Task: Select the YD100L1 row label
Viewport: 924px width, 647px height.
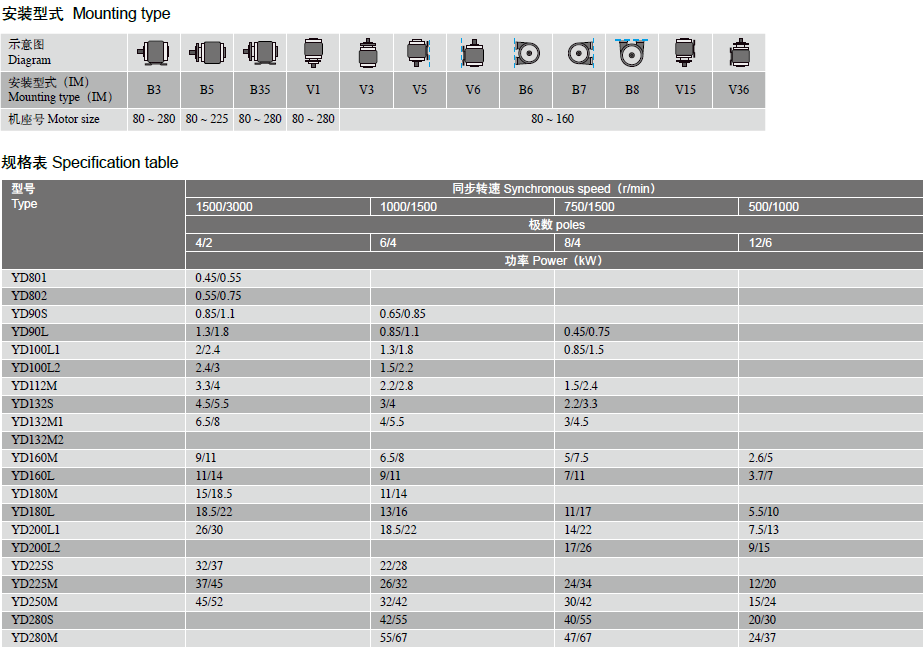Action: [35, 350]
